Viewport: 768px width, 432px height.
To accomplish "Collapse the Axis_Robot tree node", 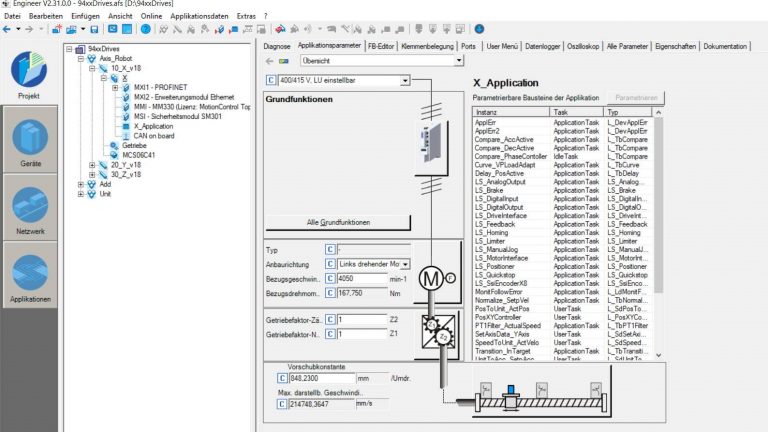I will click(81, 59).
